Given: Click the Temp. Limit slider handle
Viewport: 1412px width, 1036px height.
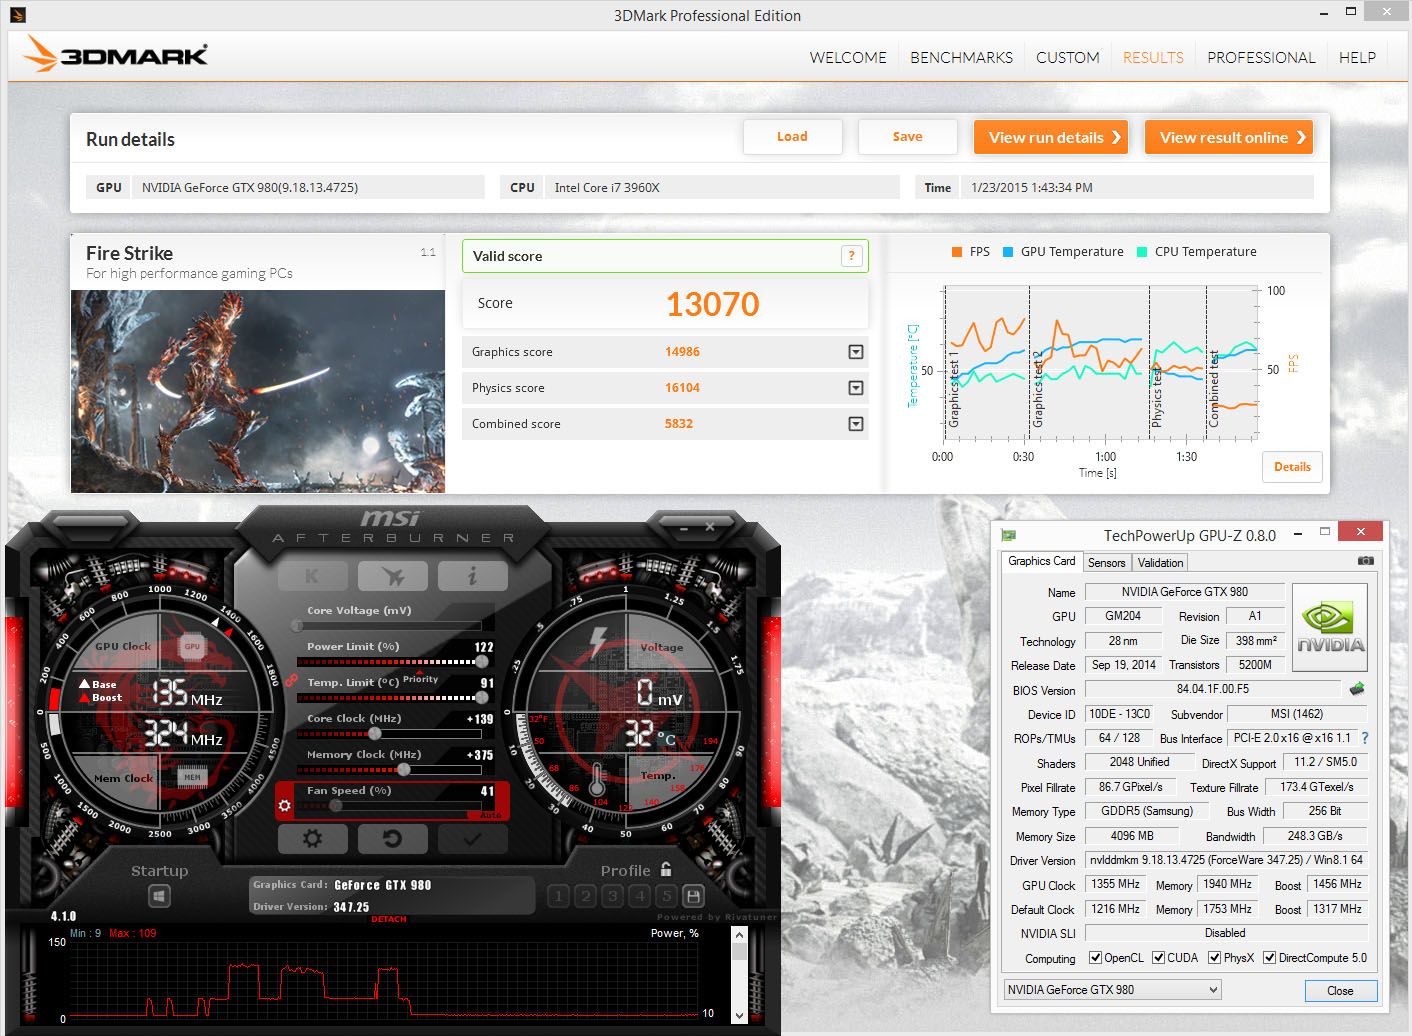Looking at the screenshot, I should [482, 697].
